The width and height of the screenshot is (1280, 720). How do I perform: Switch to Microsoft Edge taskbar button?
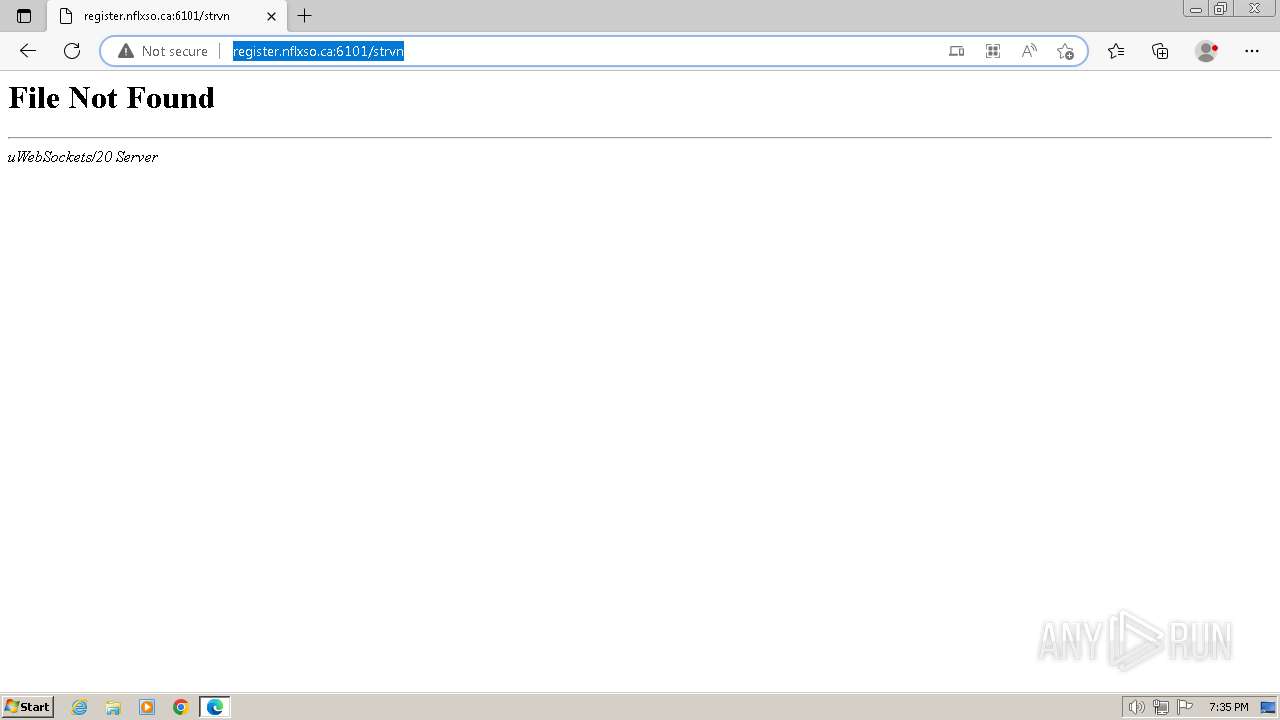[215, 707]
